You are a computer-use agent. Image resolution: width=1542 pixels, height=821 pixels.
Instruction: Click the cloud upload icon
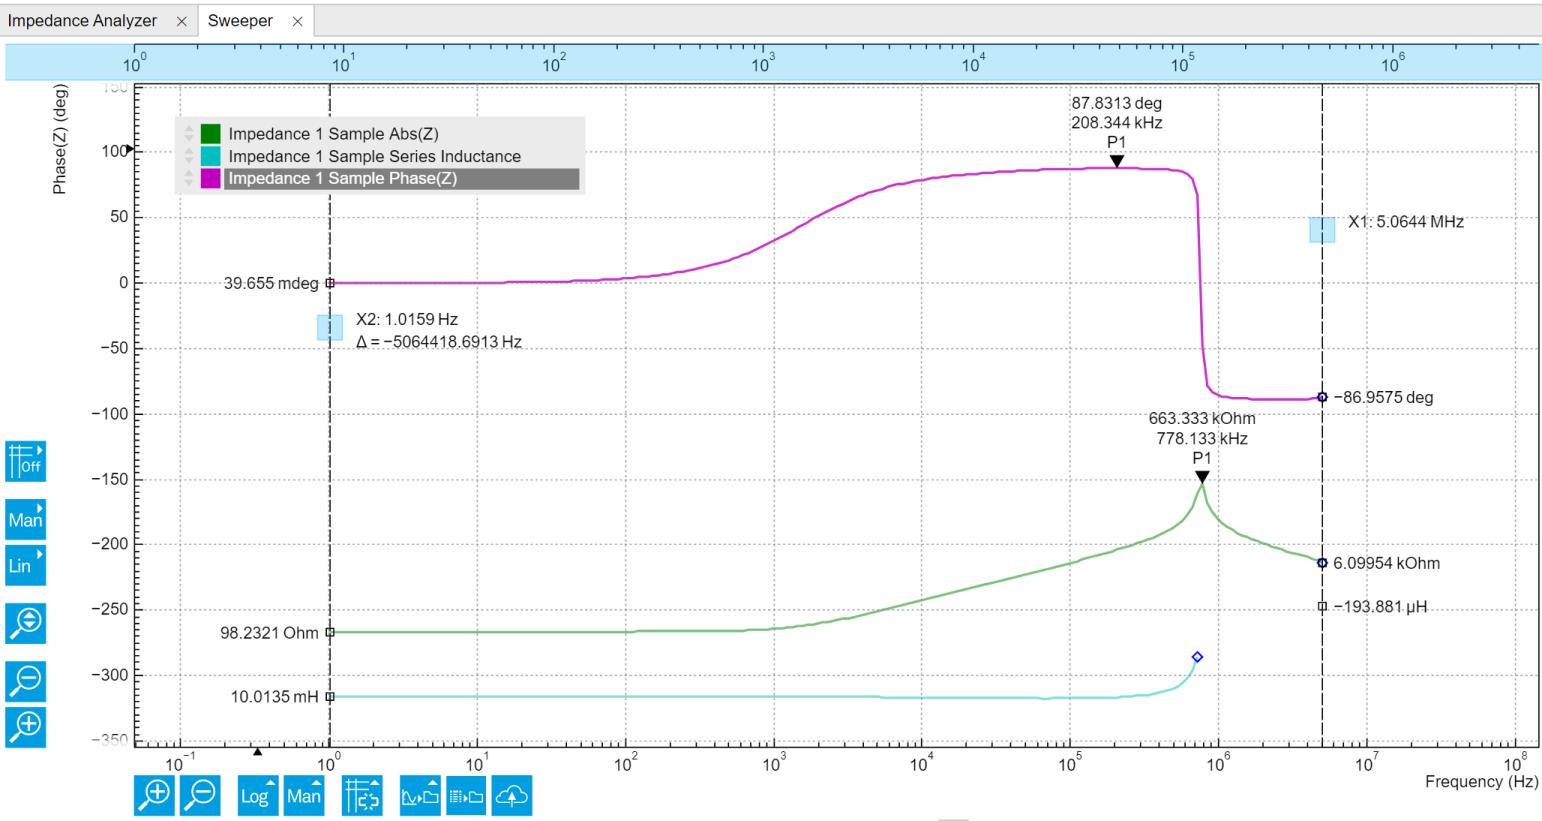(x=511, y=795)
